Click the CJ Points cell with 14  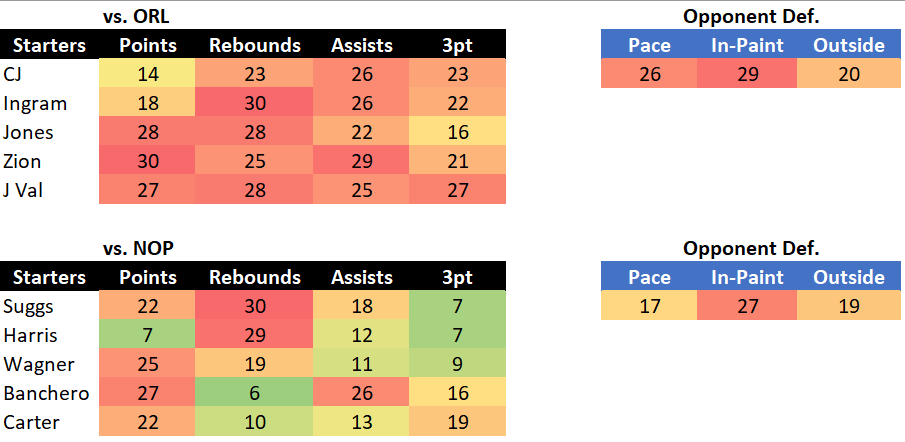coord(148,73)
